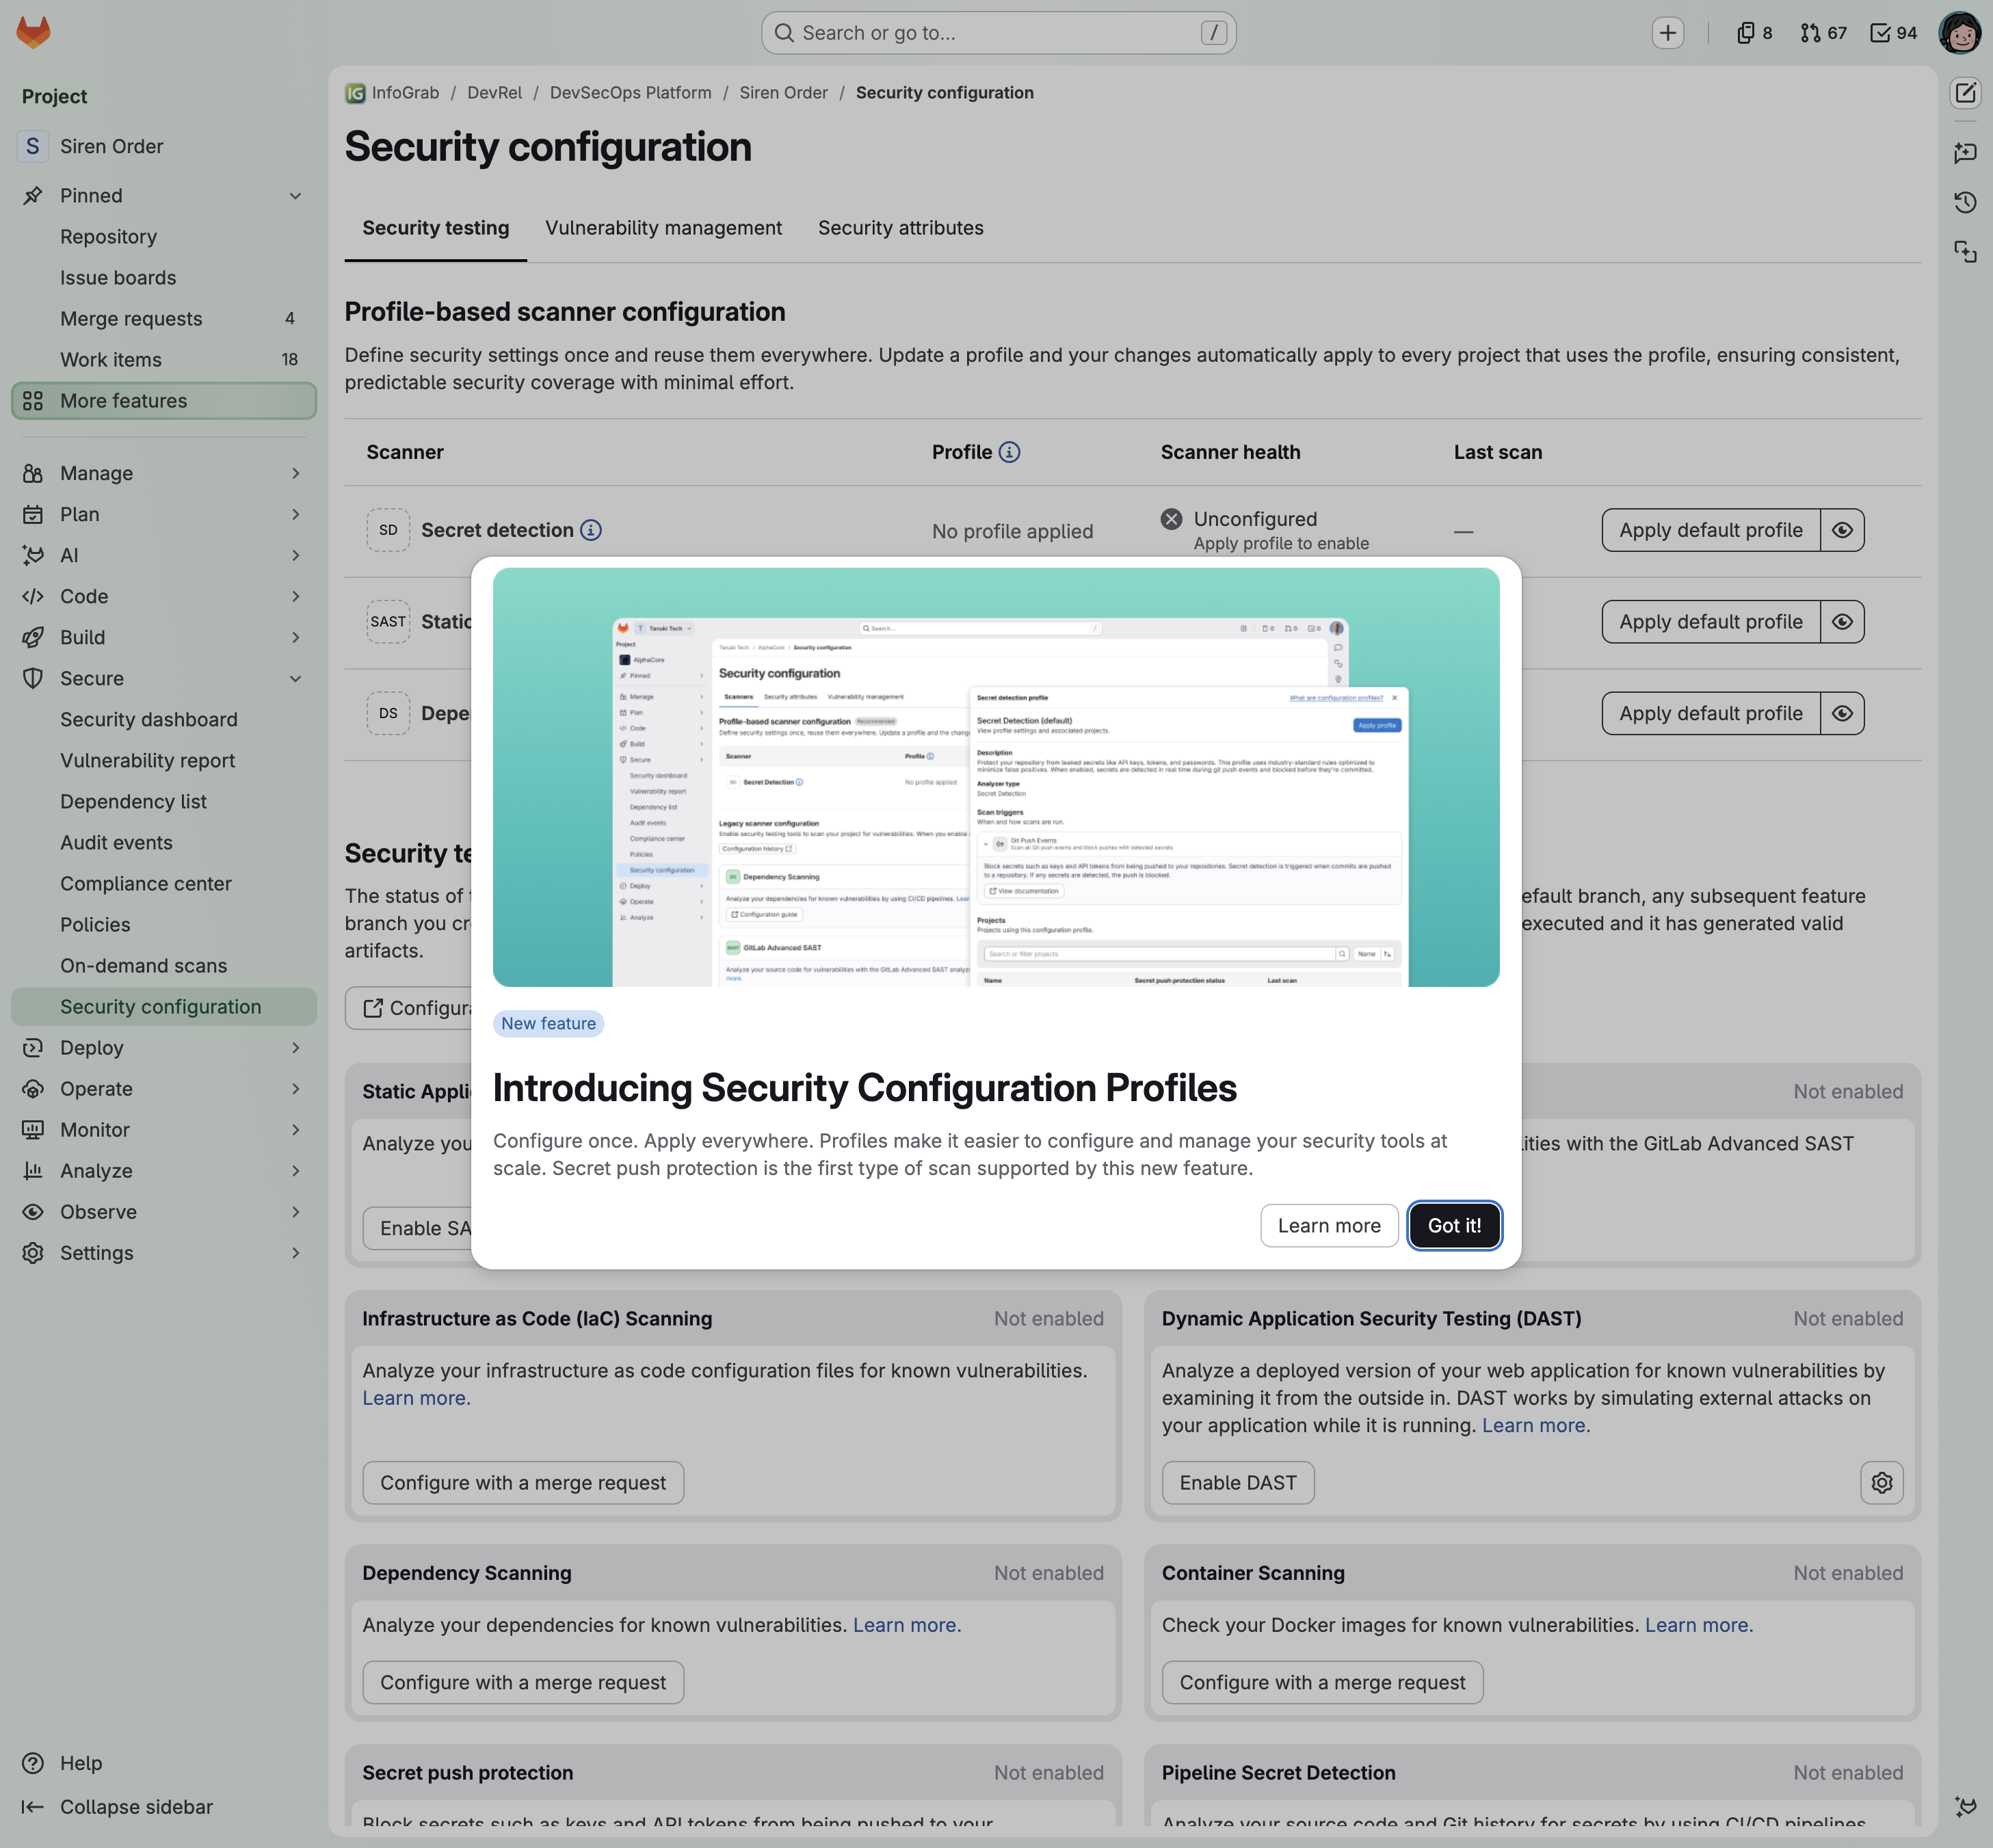Expand the Manage menu
The height and width of the screenshot is (1848, 1993).
pyautogui.click(x=164, y=473)
